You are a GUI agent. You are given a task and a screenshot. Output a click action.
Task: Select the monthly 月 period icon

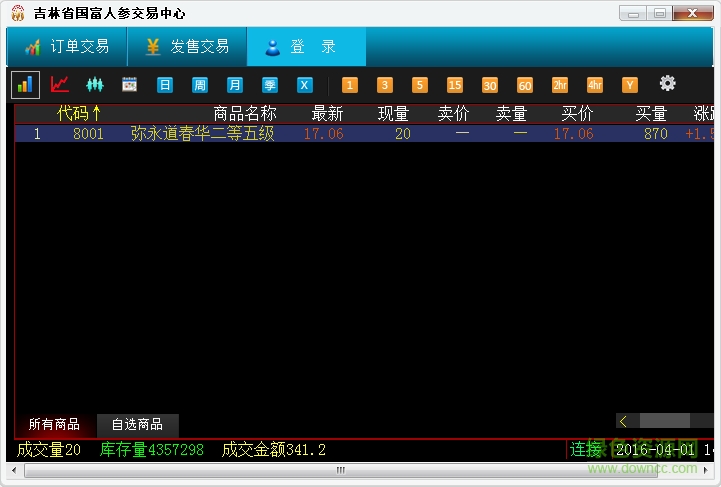[235, 85]
